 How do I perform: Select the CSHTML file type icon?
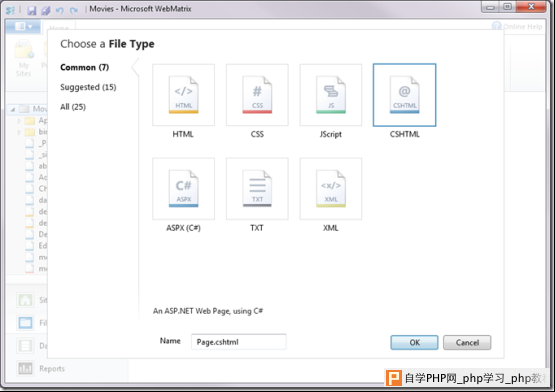(x=404, y=95)
